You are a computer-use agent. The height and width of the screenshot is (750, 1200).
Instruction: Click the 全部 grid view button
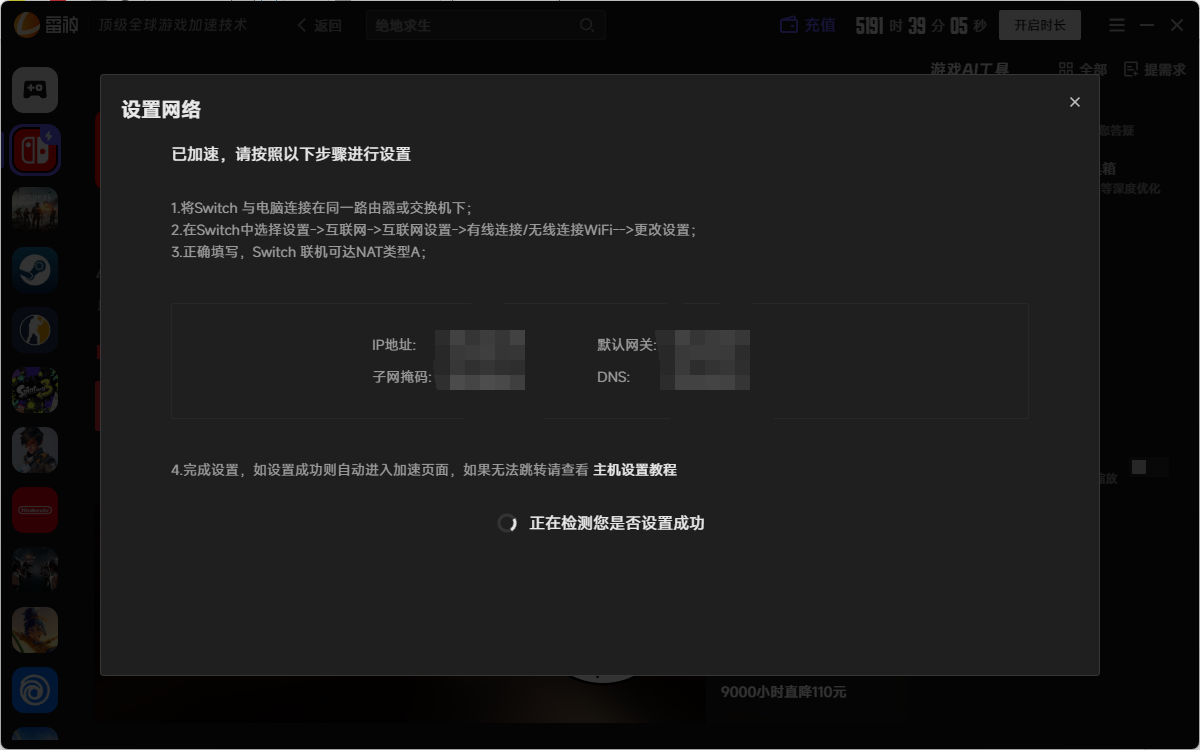tap(1083, 69)
